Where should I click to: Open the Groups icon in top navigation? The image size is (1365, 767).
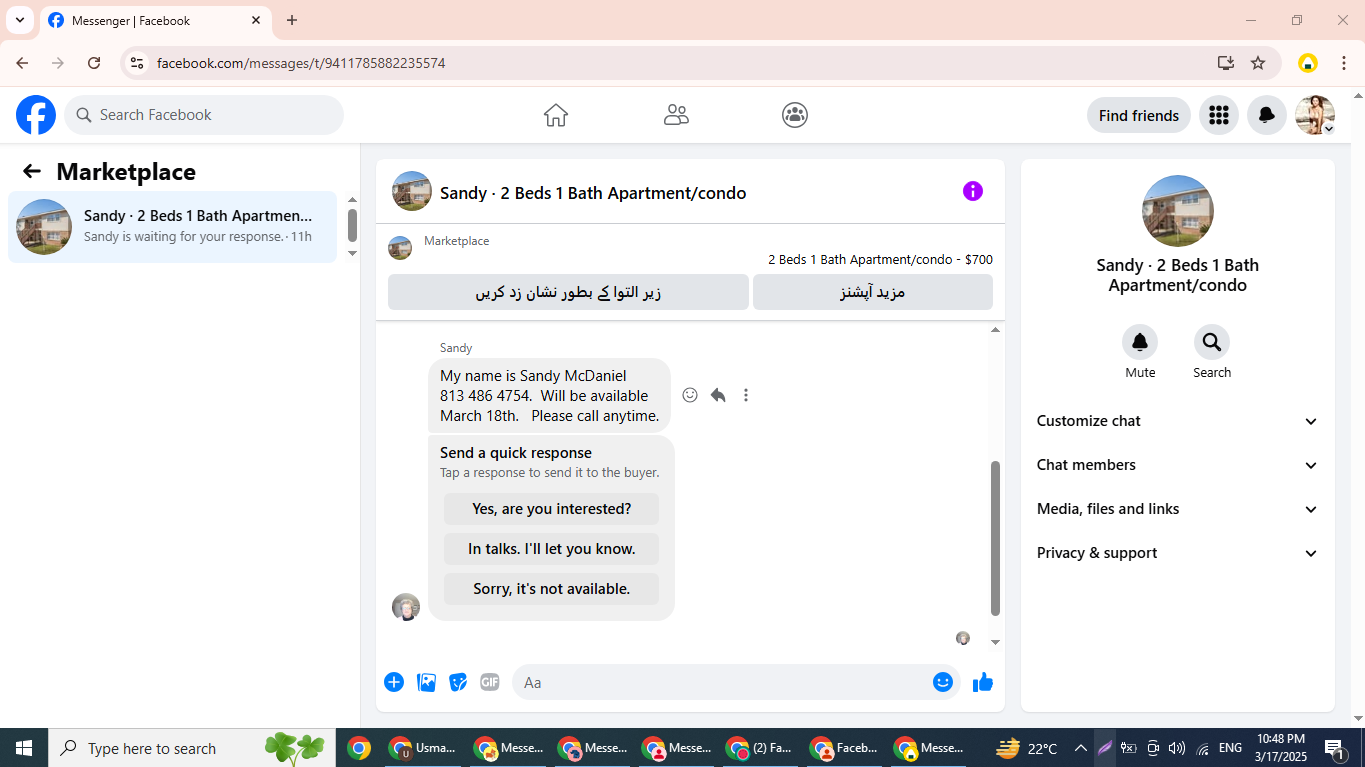pos(795,115)
